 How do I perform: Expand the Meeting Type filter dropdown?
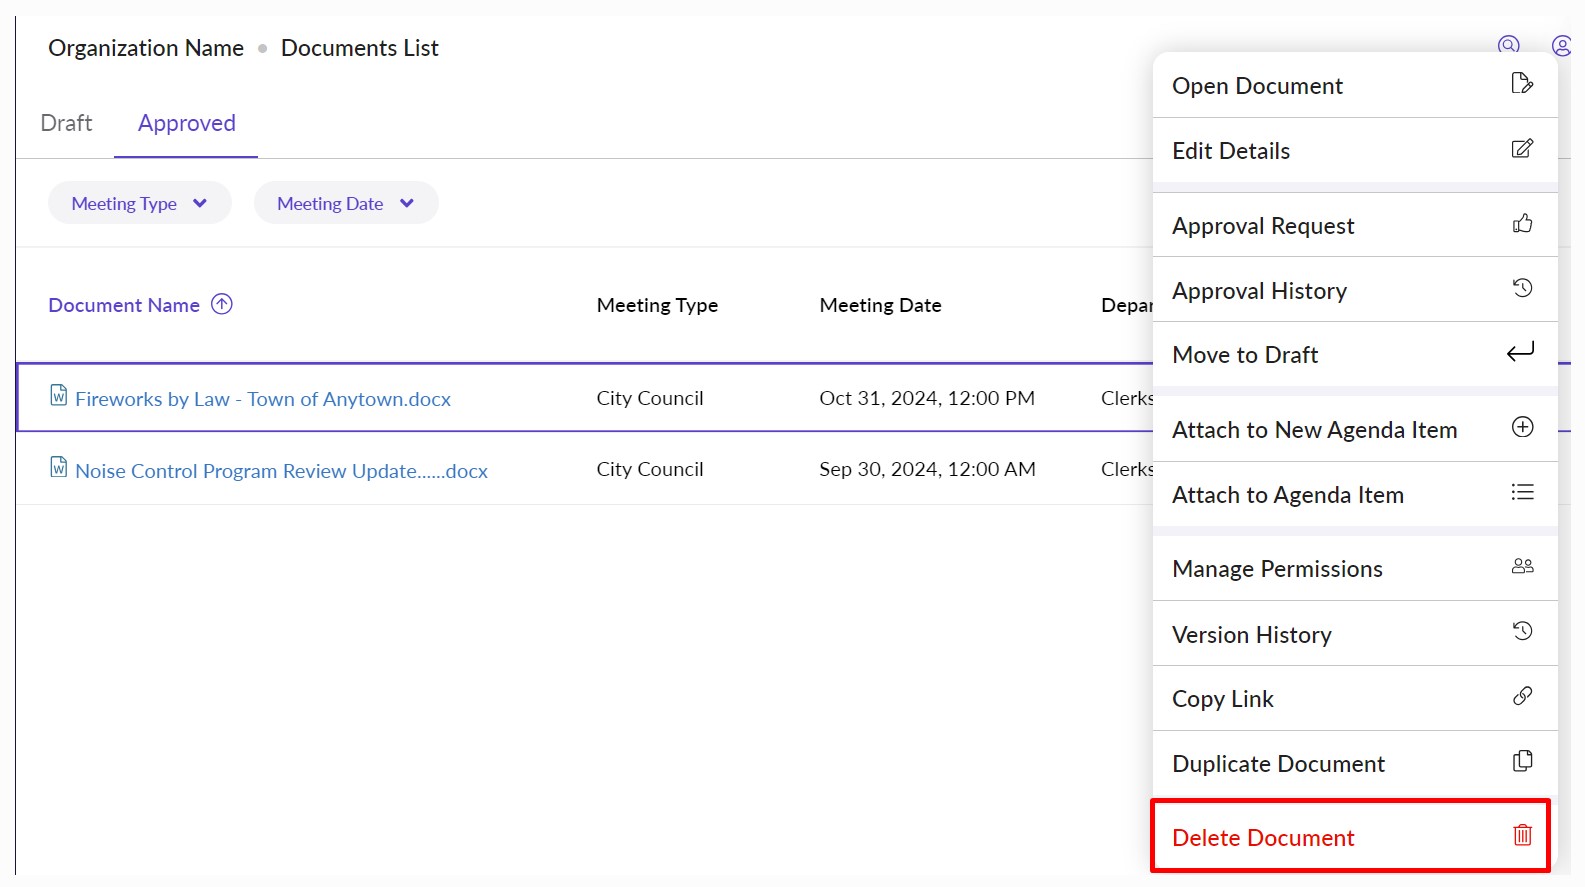(139, 204)
